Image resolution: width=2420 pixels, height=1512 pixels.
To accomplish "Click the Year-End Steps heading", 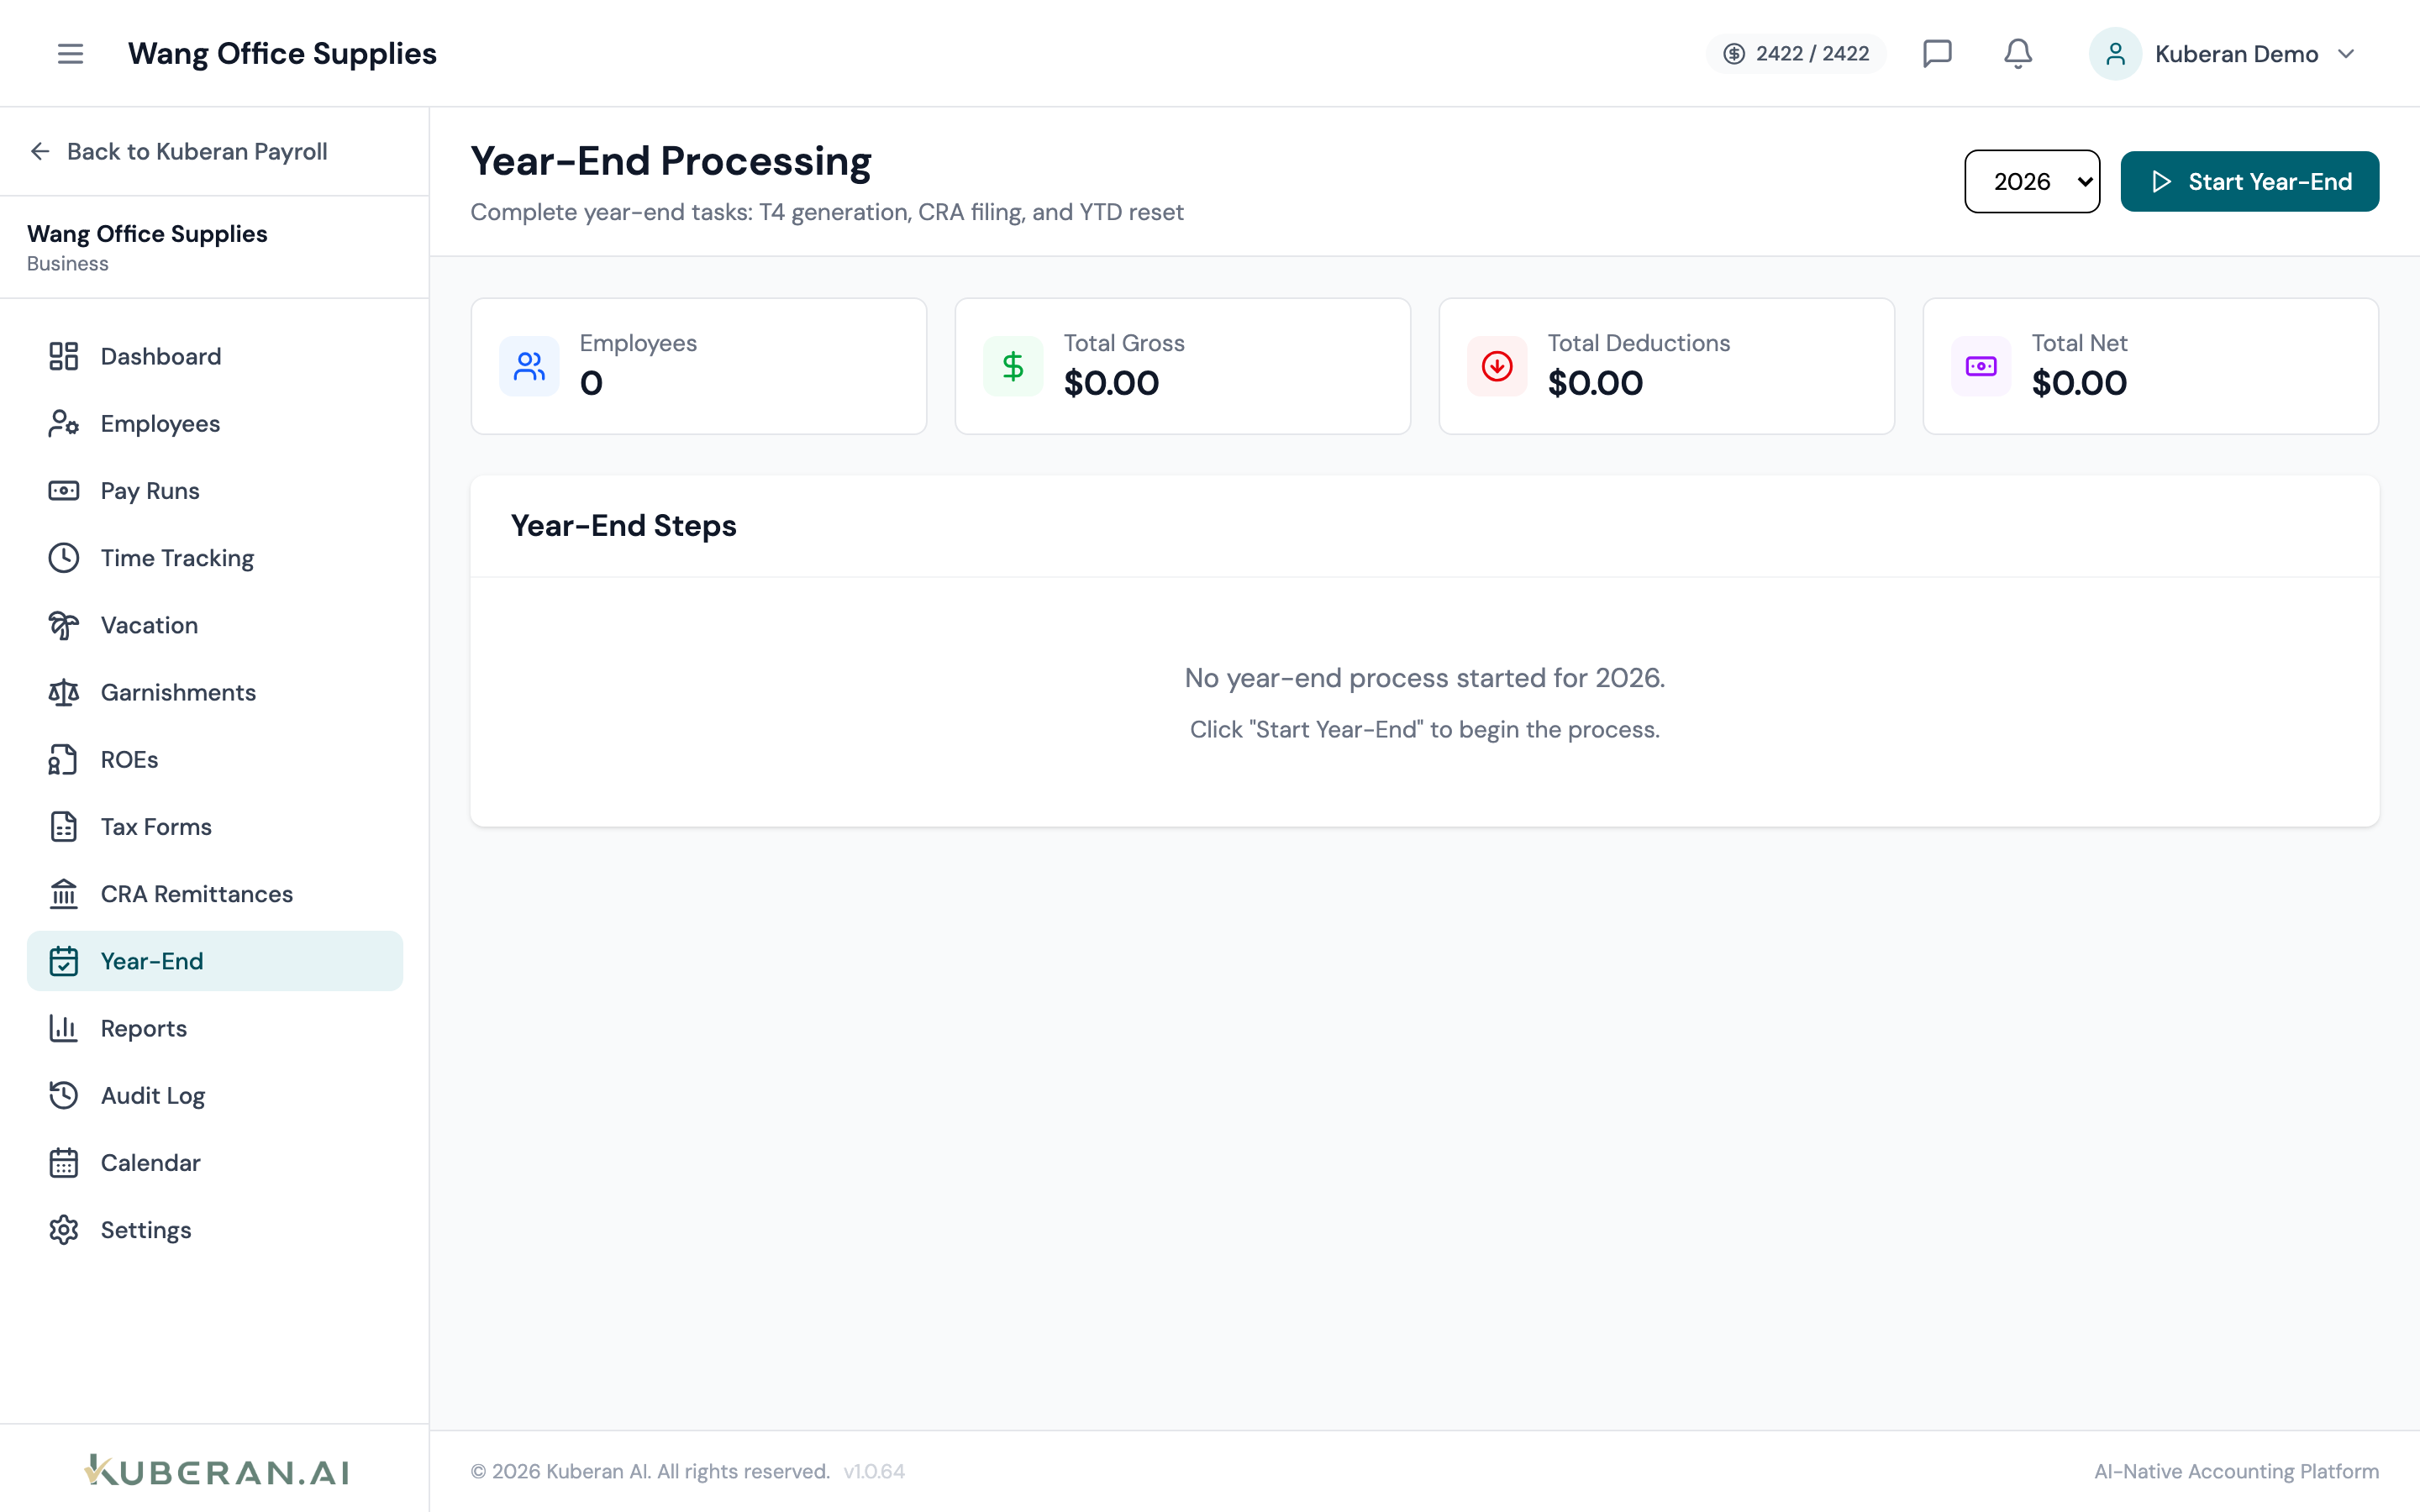I will (623, 526).
